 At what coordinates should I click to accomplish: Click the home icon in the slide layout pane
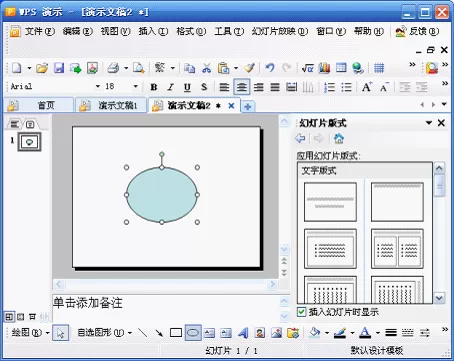(339, 138)
